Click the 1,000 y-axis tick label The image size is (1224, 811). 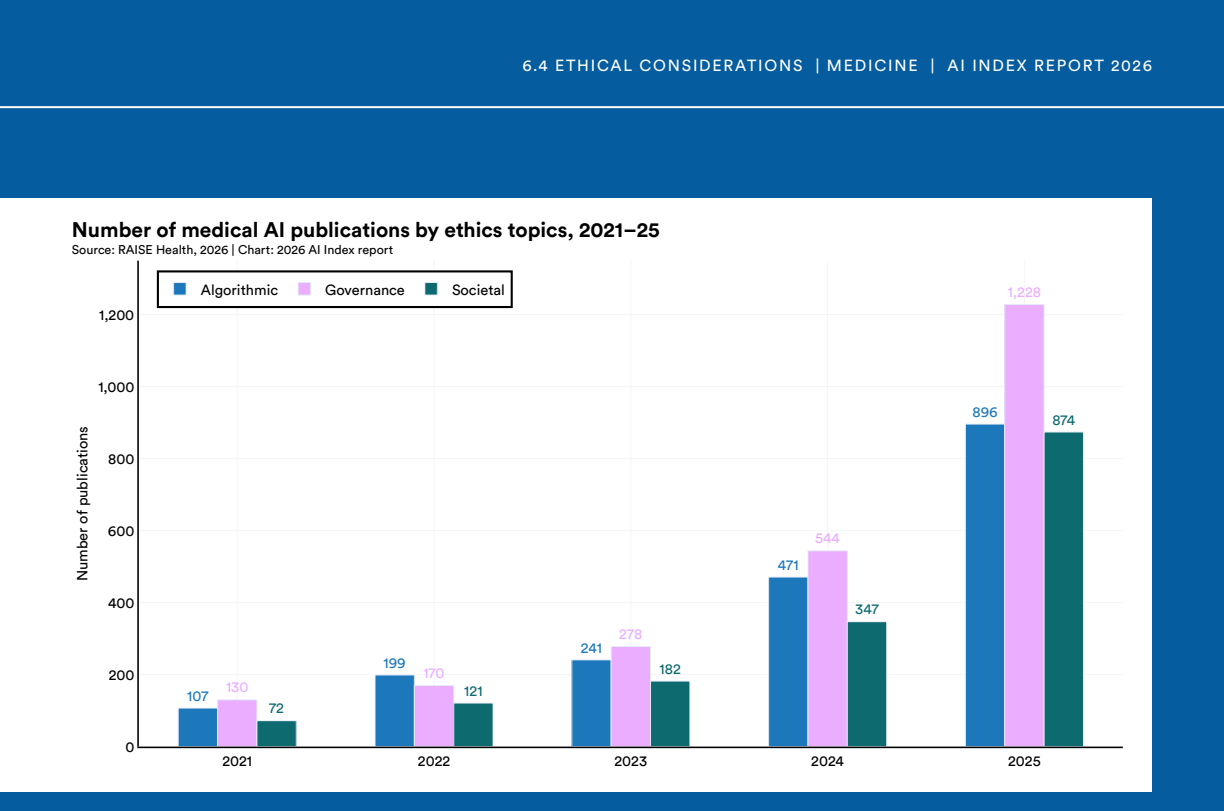coord(116,387)
